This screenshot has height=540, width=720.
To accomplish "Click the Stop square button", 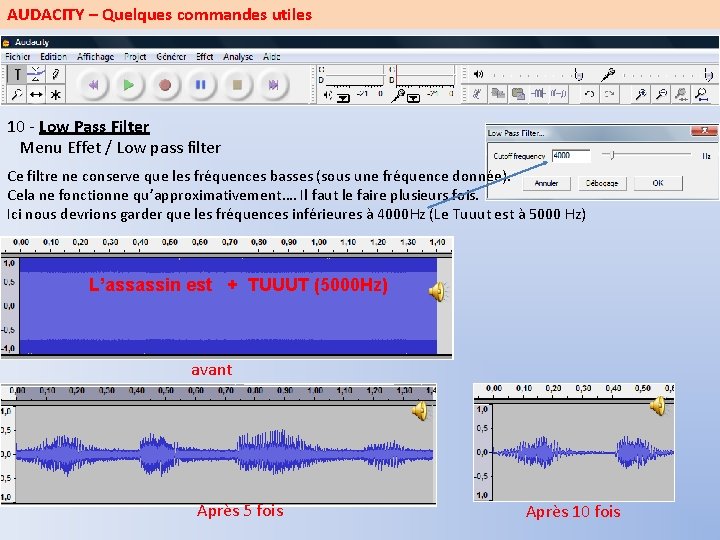I will point(237,85).
